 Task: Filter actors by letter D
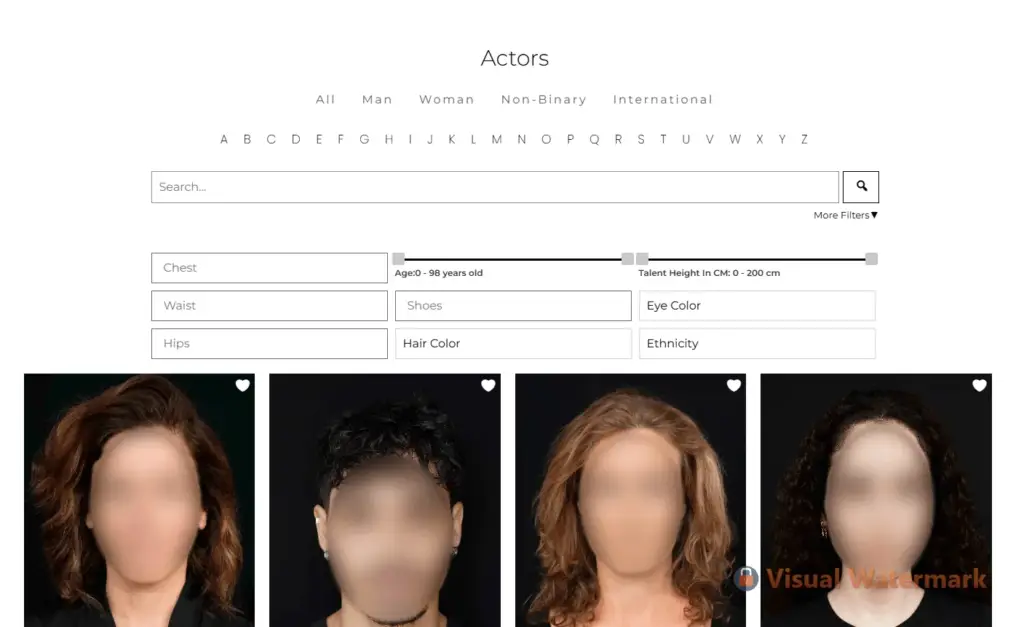pos(296,139)
